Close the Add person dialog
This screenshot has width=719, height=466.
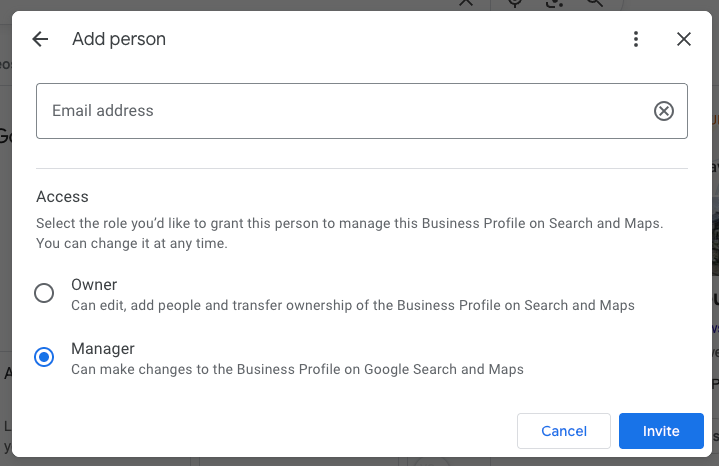(x=684, y=39)
